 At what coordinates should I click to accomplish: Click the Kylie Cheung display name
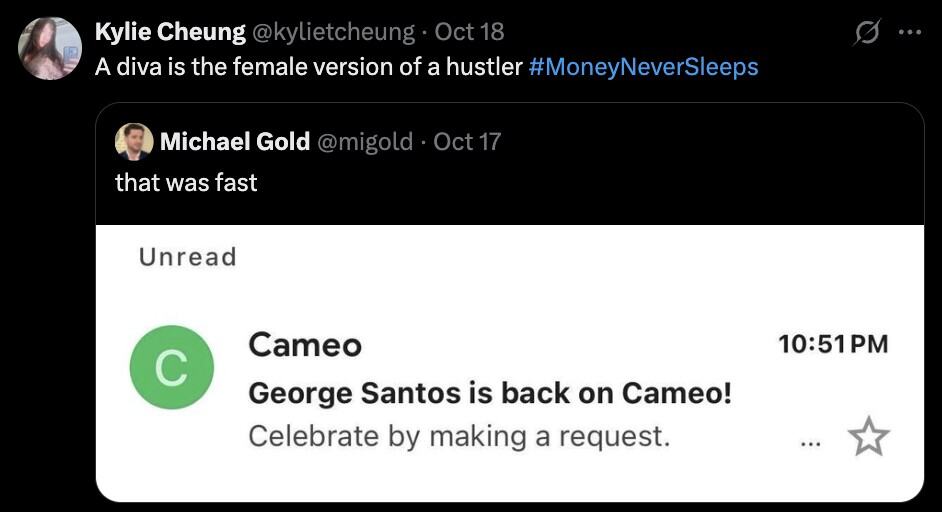pyautogui.click(x=170, y=32)
